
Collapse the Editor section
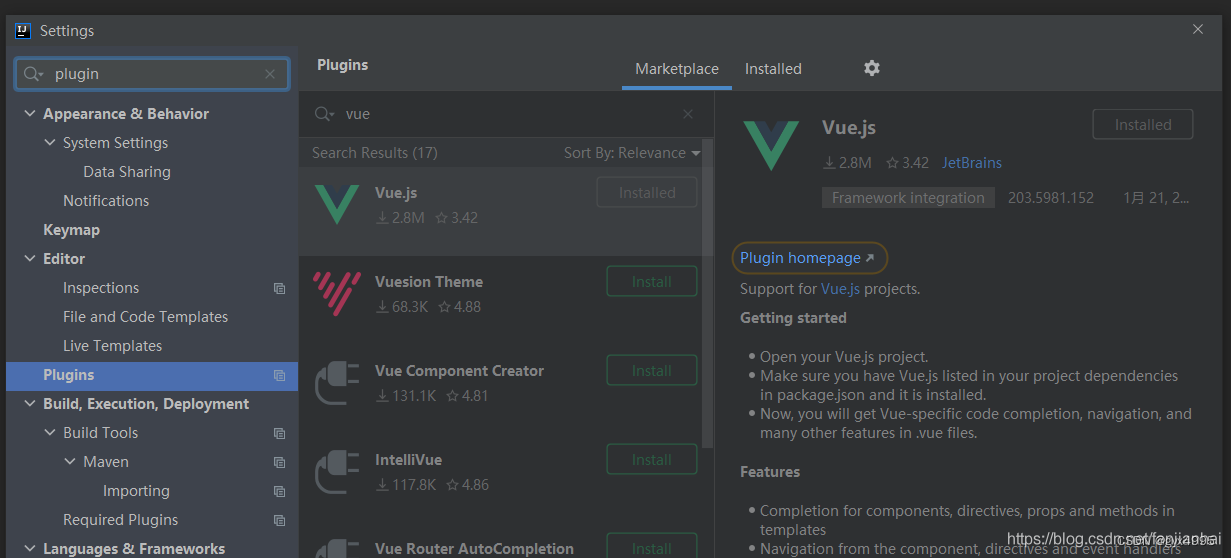(29, 259)
